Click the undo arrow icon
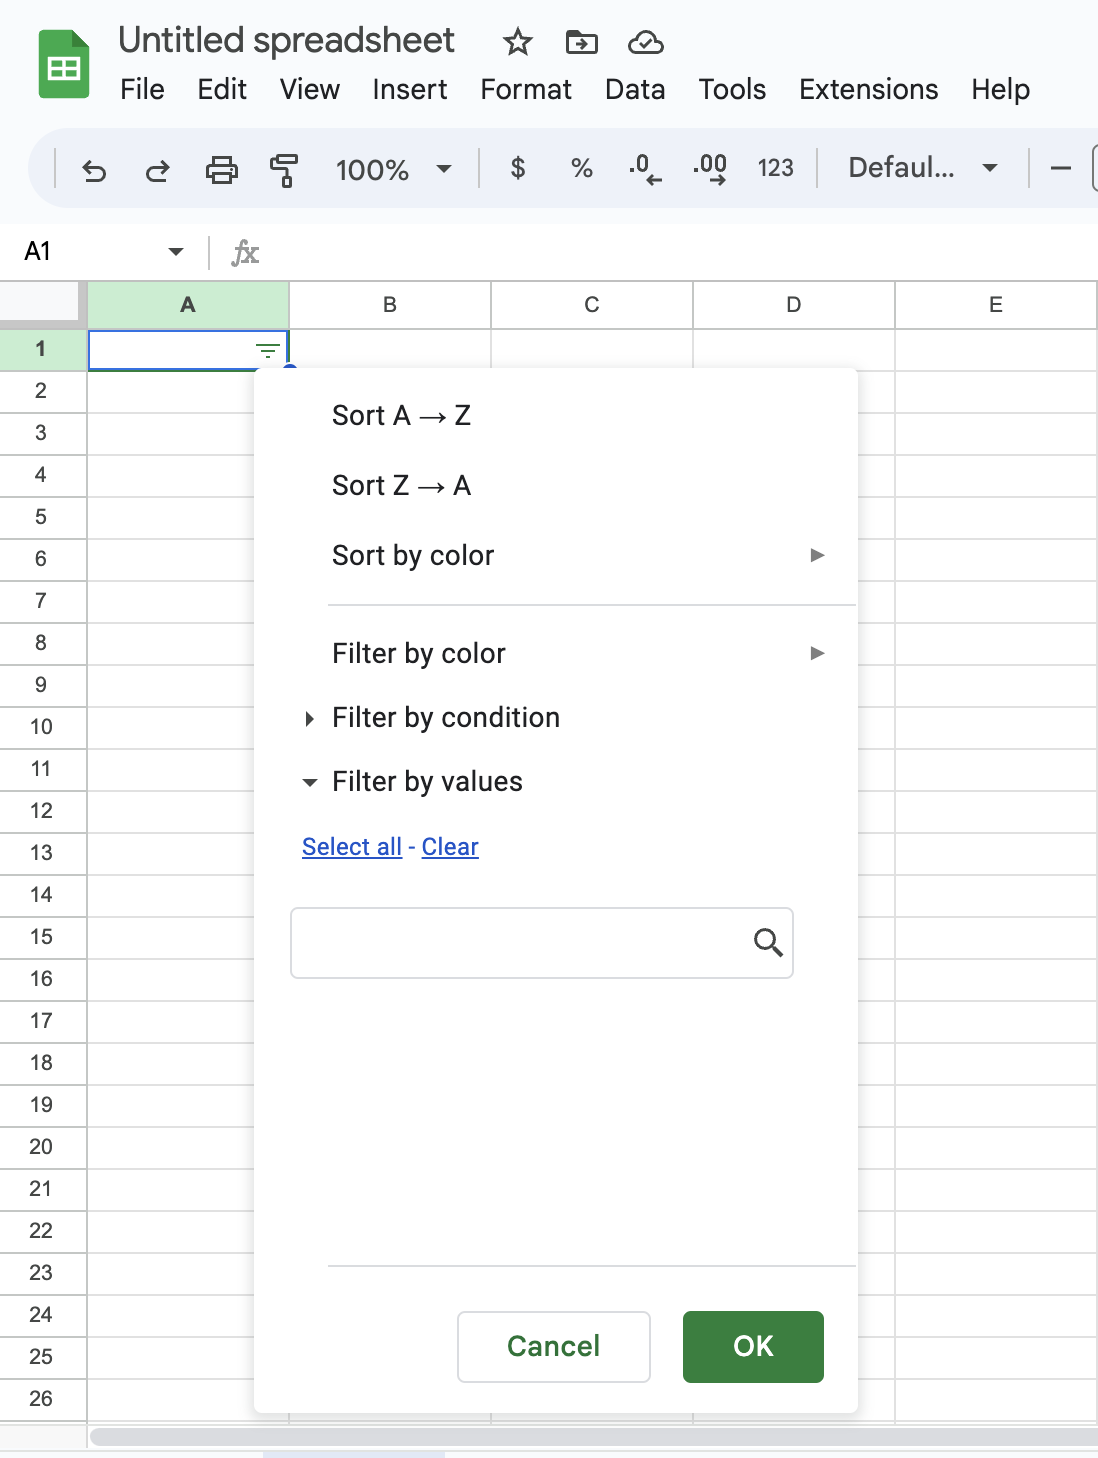The image size is (1098, 1458). click(94, 170)
